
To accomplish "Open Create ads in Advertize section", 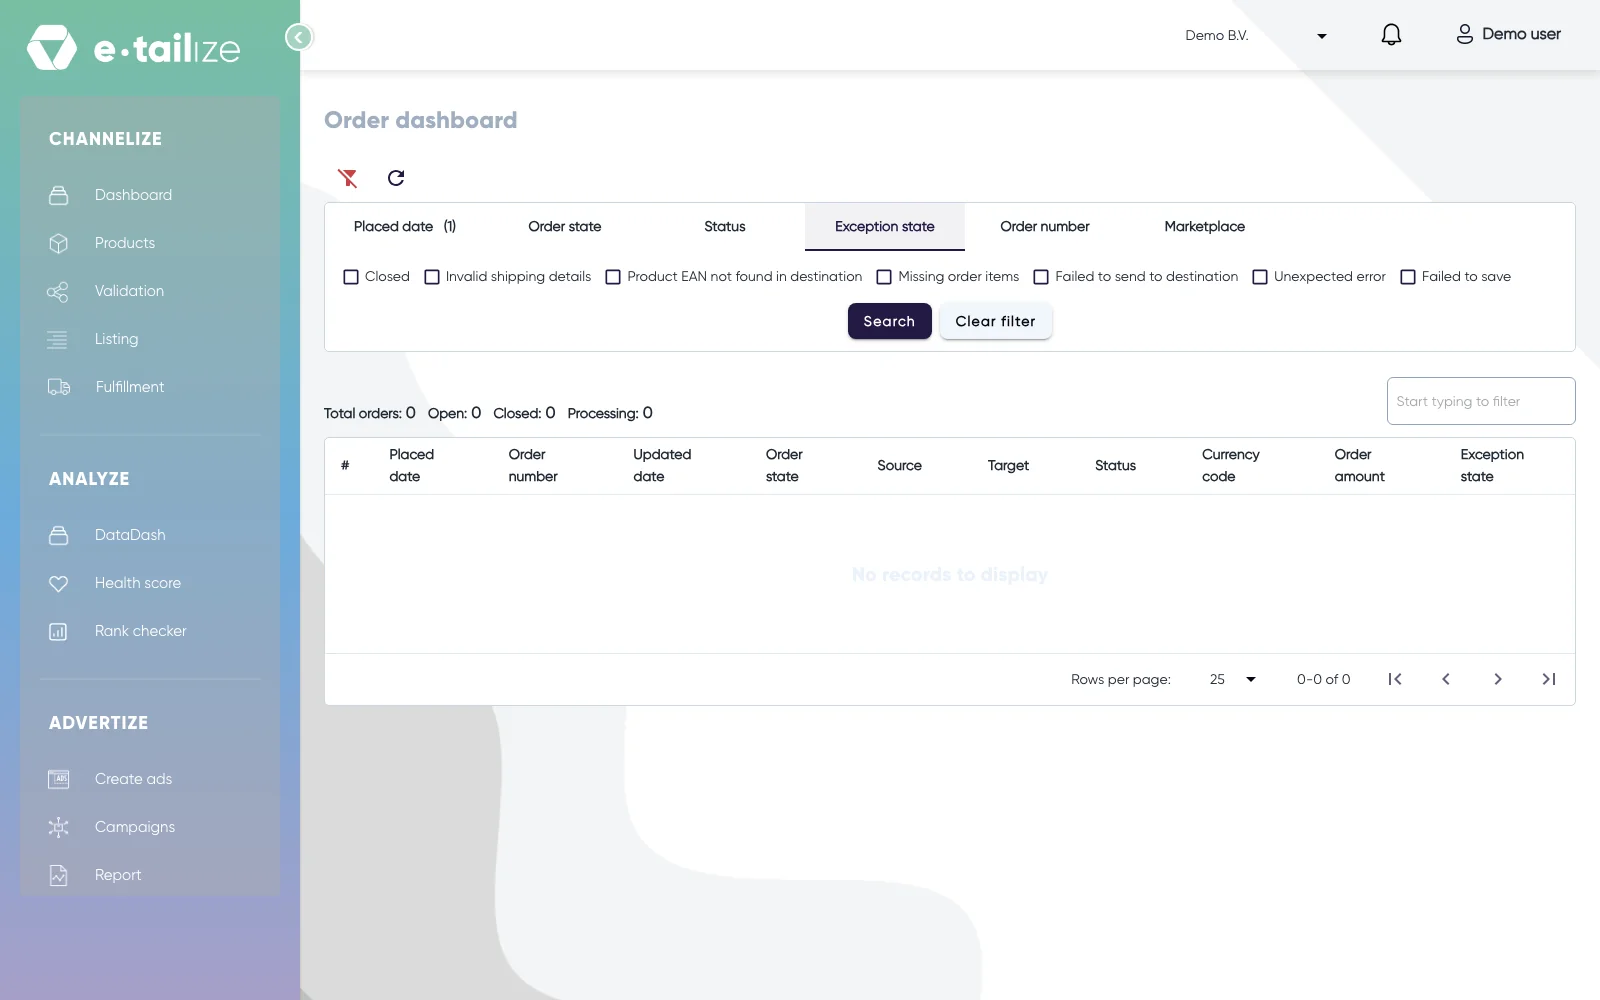I will click(133, 779).
